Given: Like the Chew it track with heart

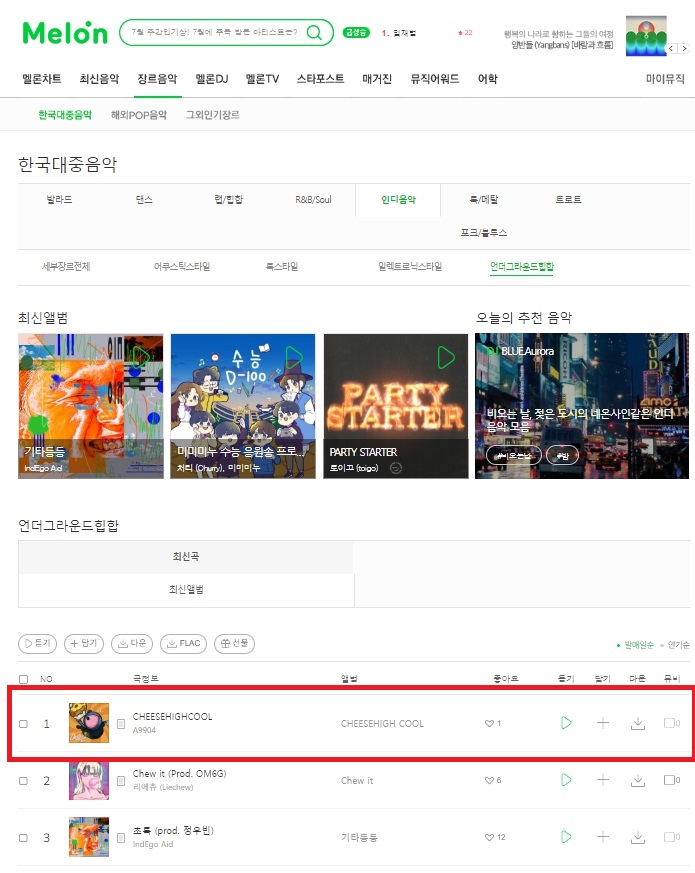Looking at the screenshot, I should tap(489, 780).
